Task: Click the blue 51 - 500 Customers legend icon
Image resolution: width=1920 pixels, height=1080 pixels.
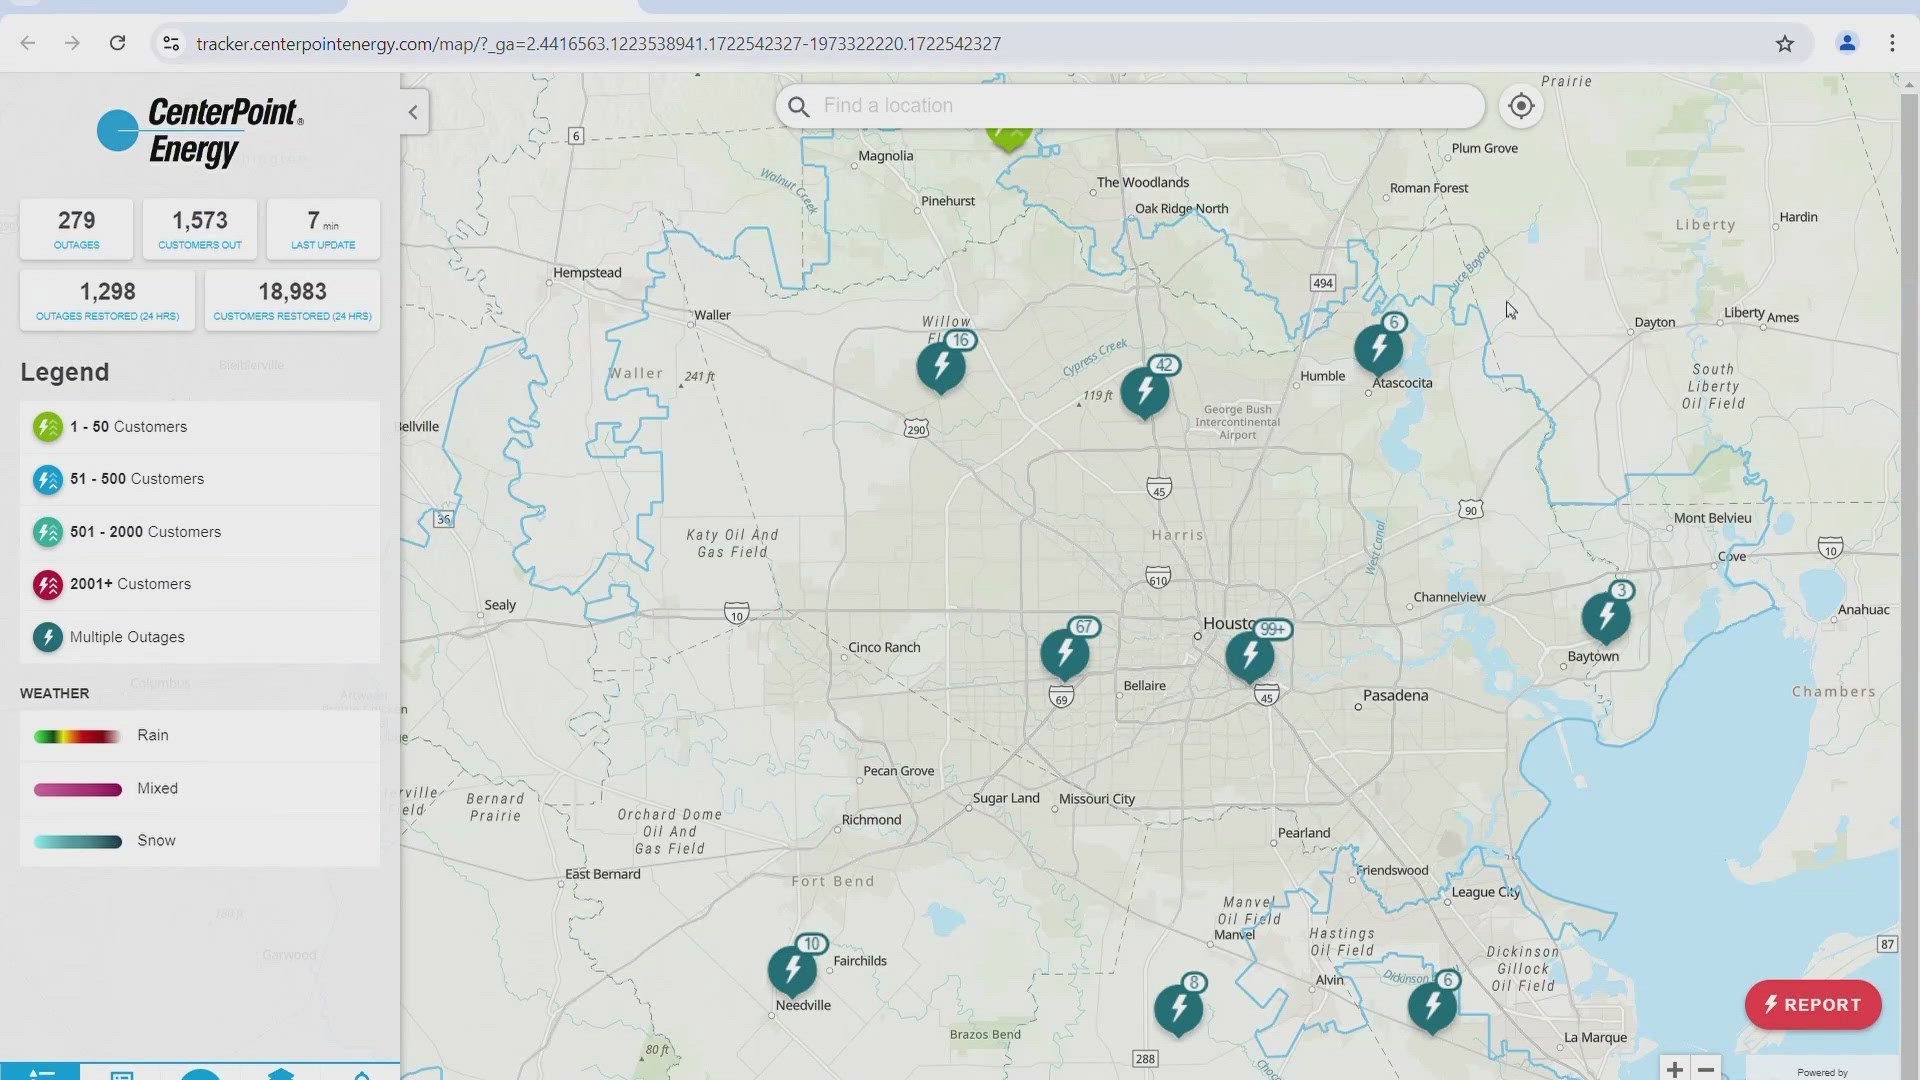Action: (x=47, y=480)
